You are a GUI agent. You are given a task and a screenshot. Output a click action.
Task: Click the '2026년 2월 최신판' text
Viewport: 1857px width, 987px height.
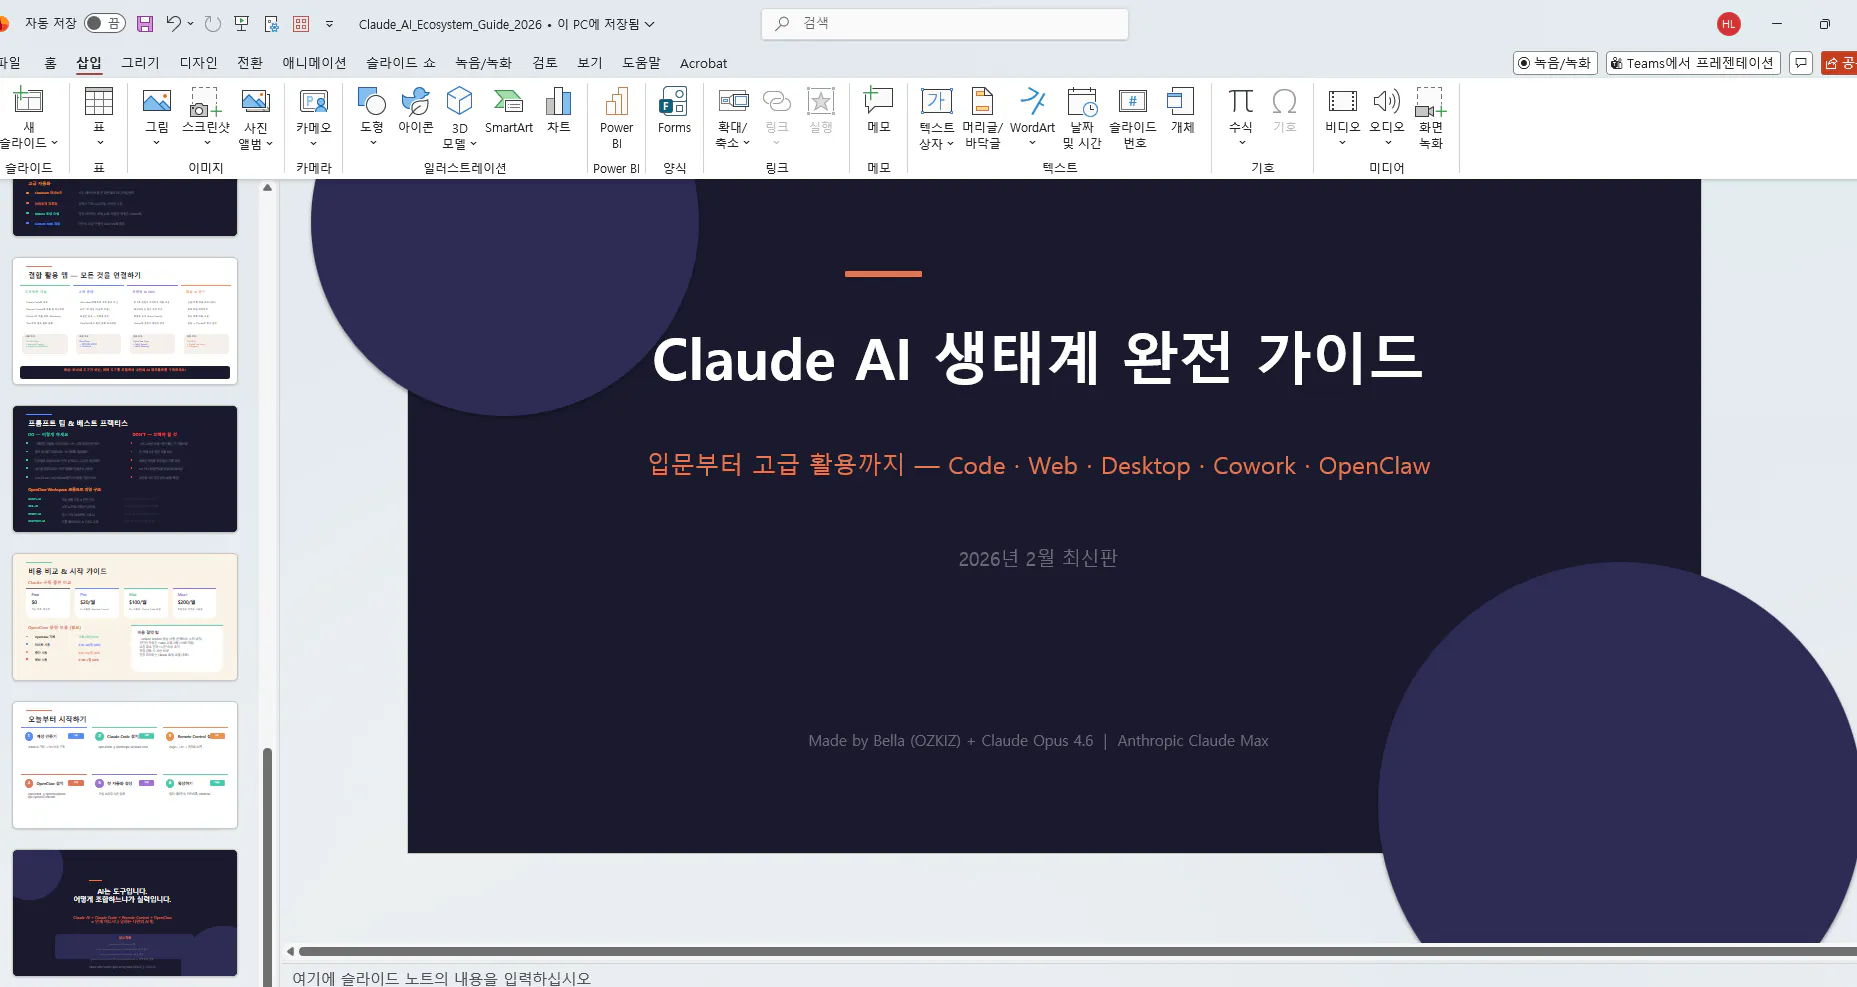tap(1038, 558)
